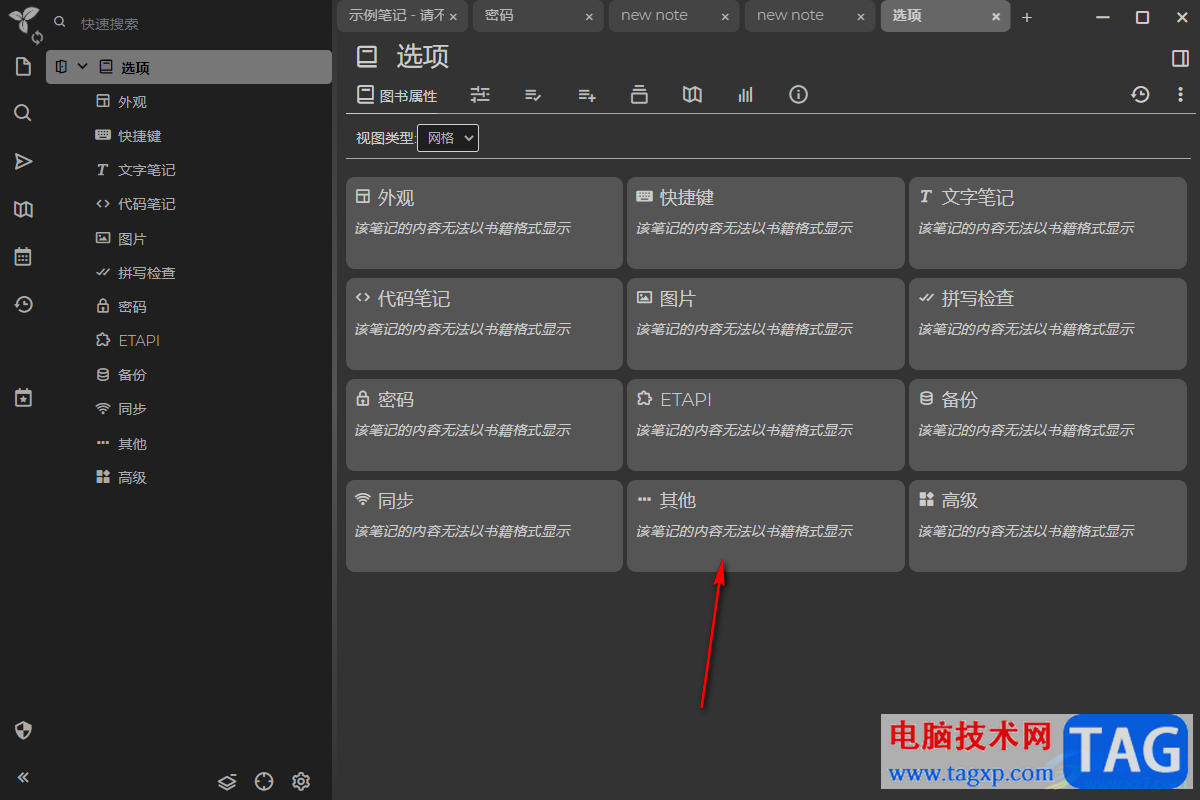Open the 视图类型 dropdown
1200x800 pixels.
pyautogui.click(x=448, y=138)
